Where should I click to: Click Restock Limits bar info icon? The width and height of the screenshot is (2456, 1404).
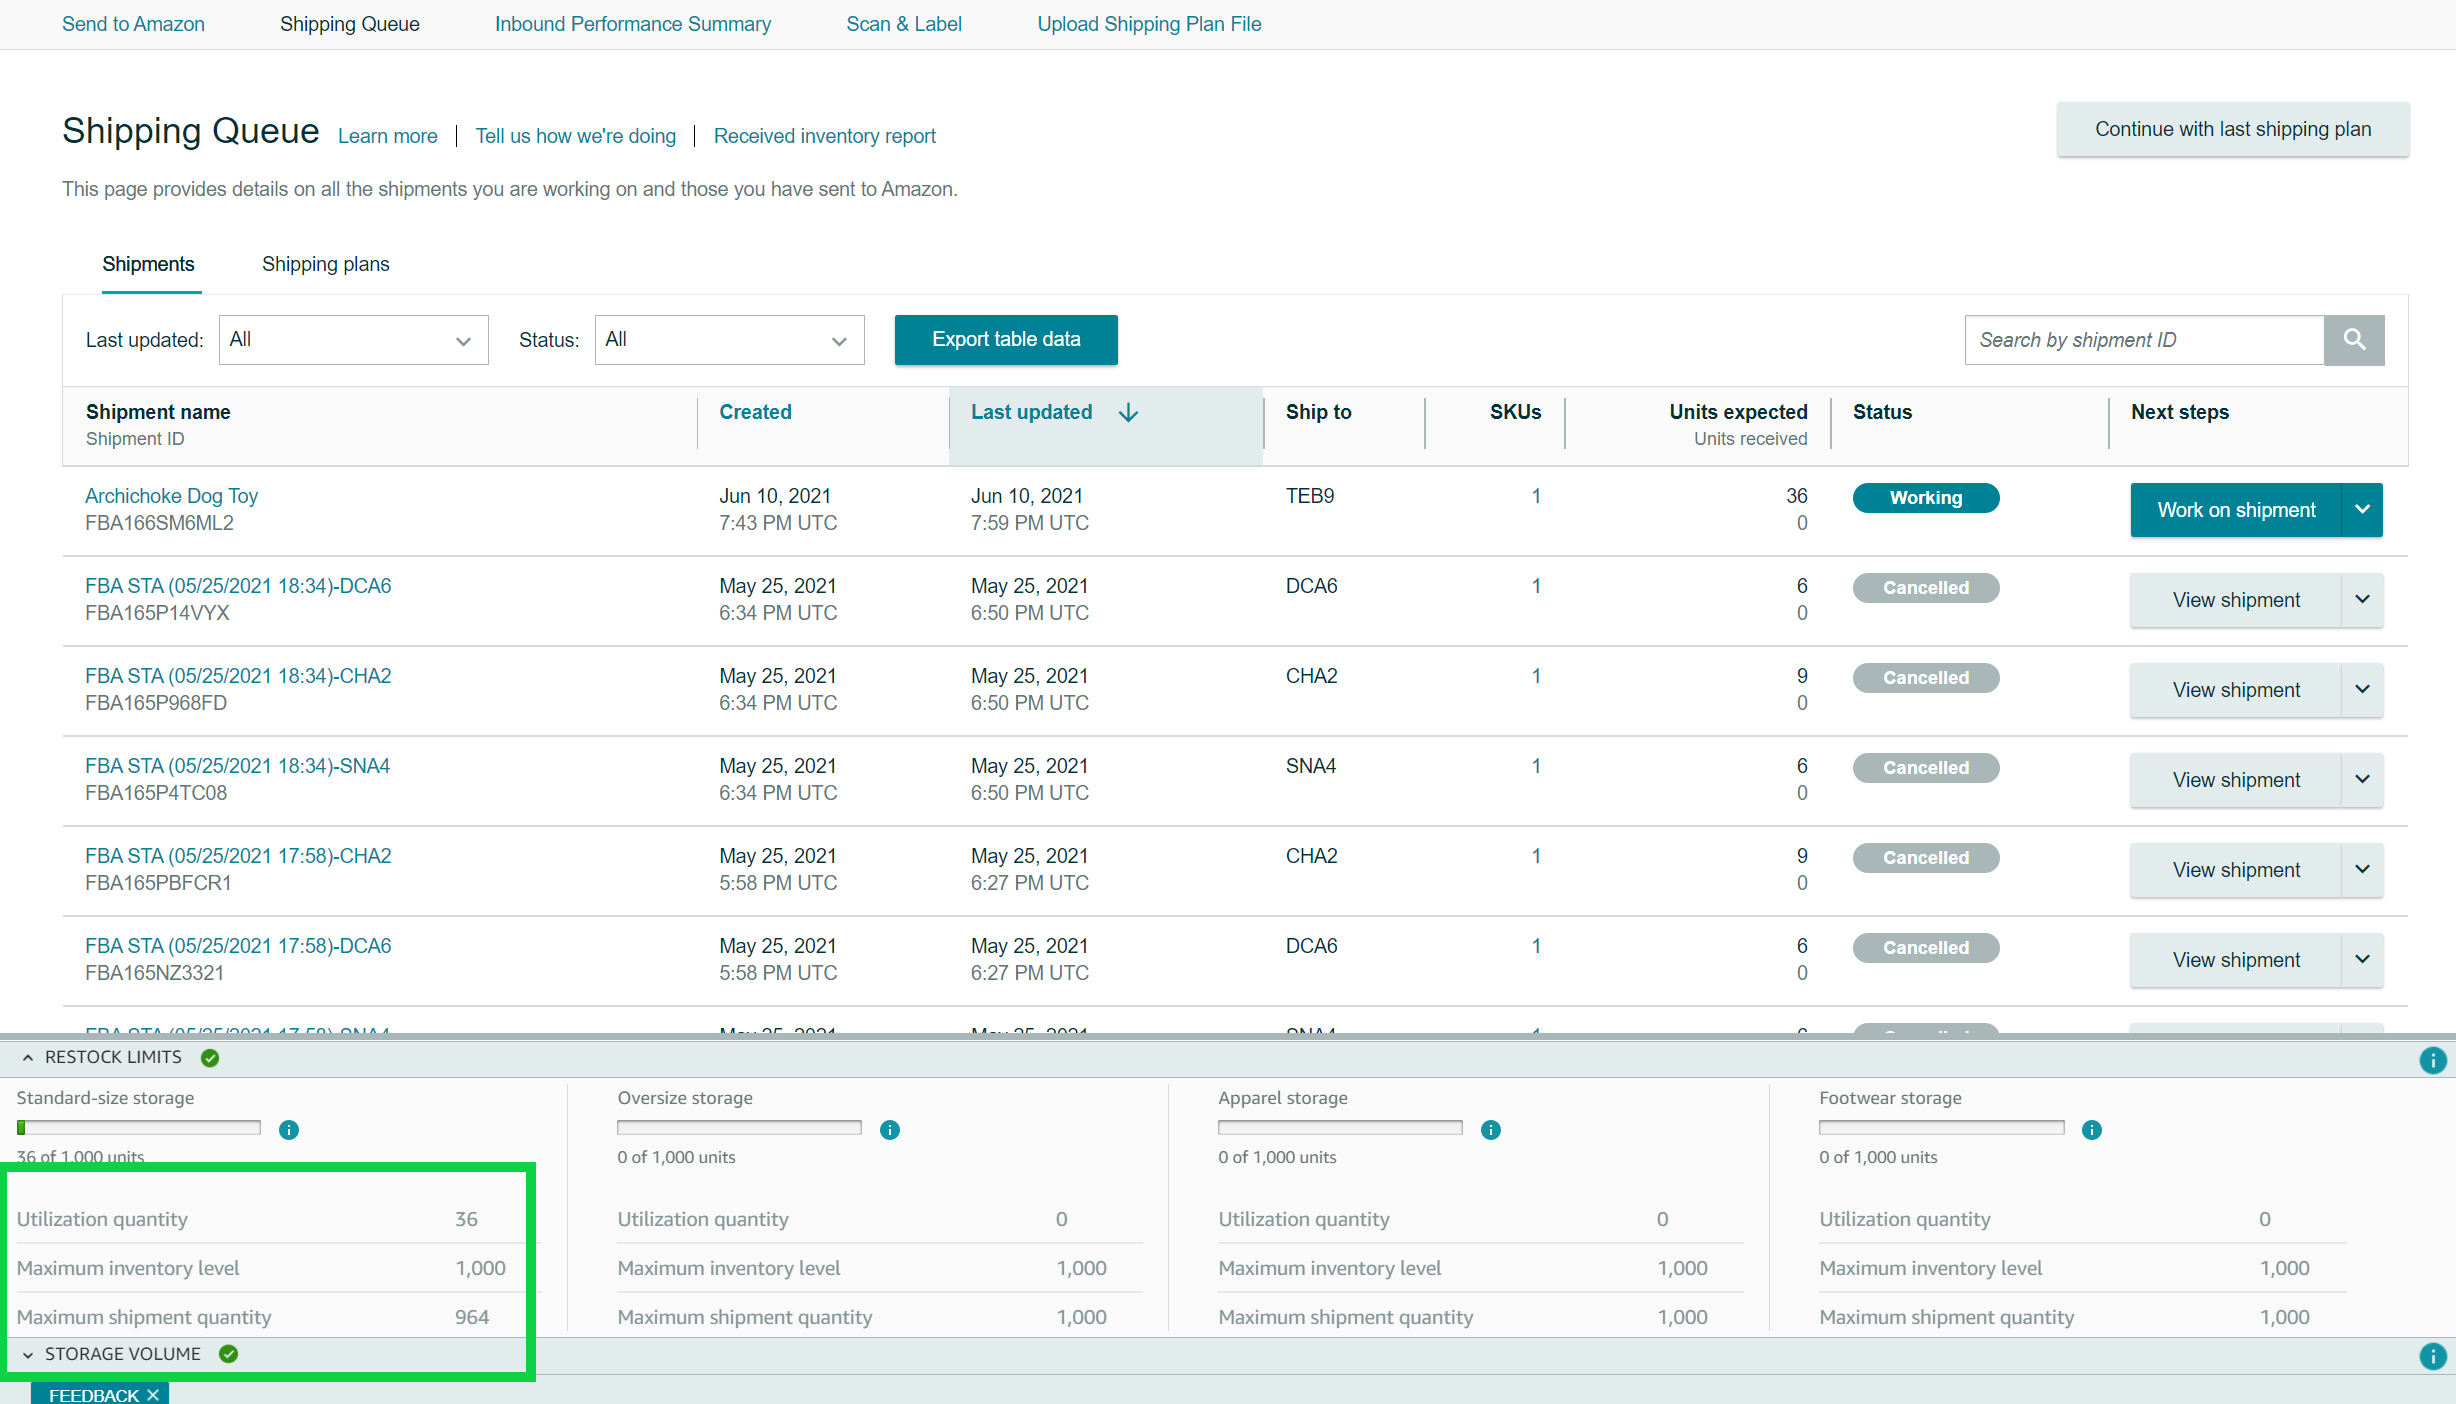click(x=2432, y=1060)
